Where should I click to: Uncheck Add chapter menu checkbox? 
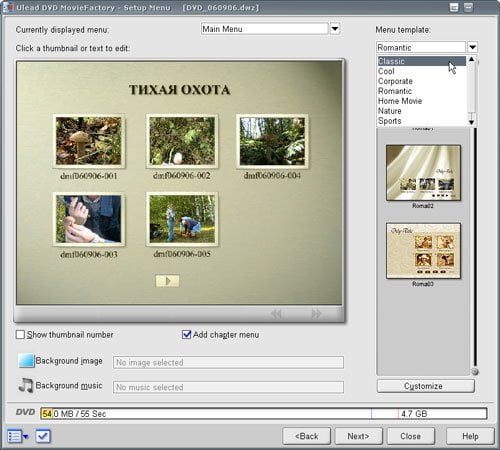pyautogui.click(x=186, y=334)
